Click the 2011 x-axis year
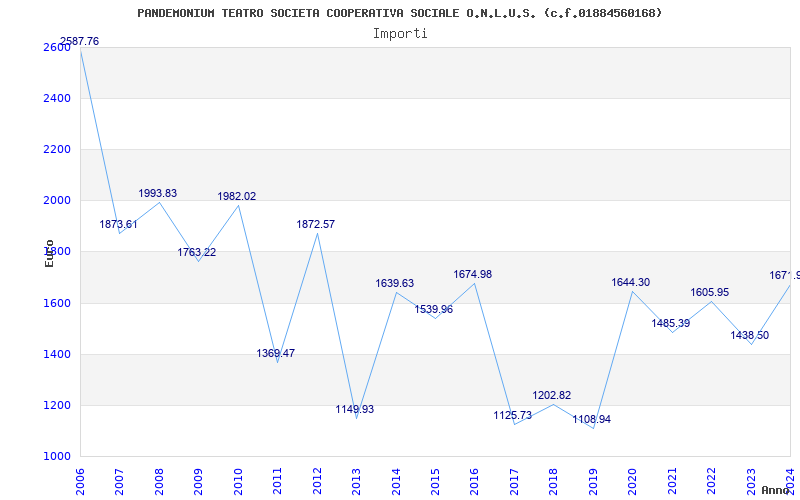Viewport: 800px width, 500px height. 277,481
